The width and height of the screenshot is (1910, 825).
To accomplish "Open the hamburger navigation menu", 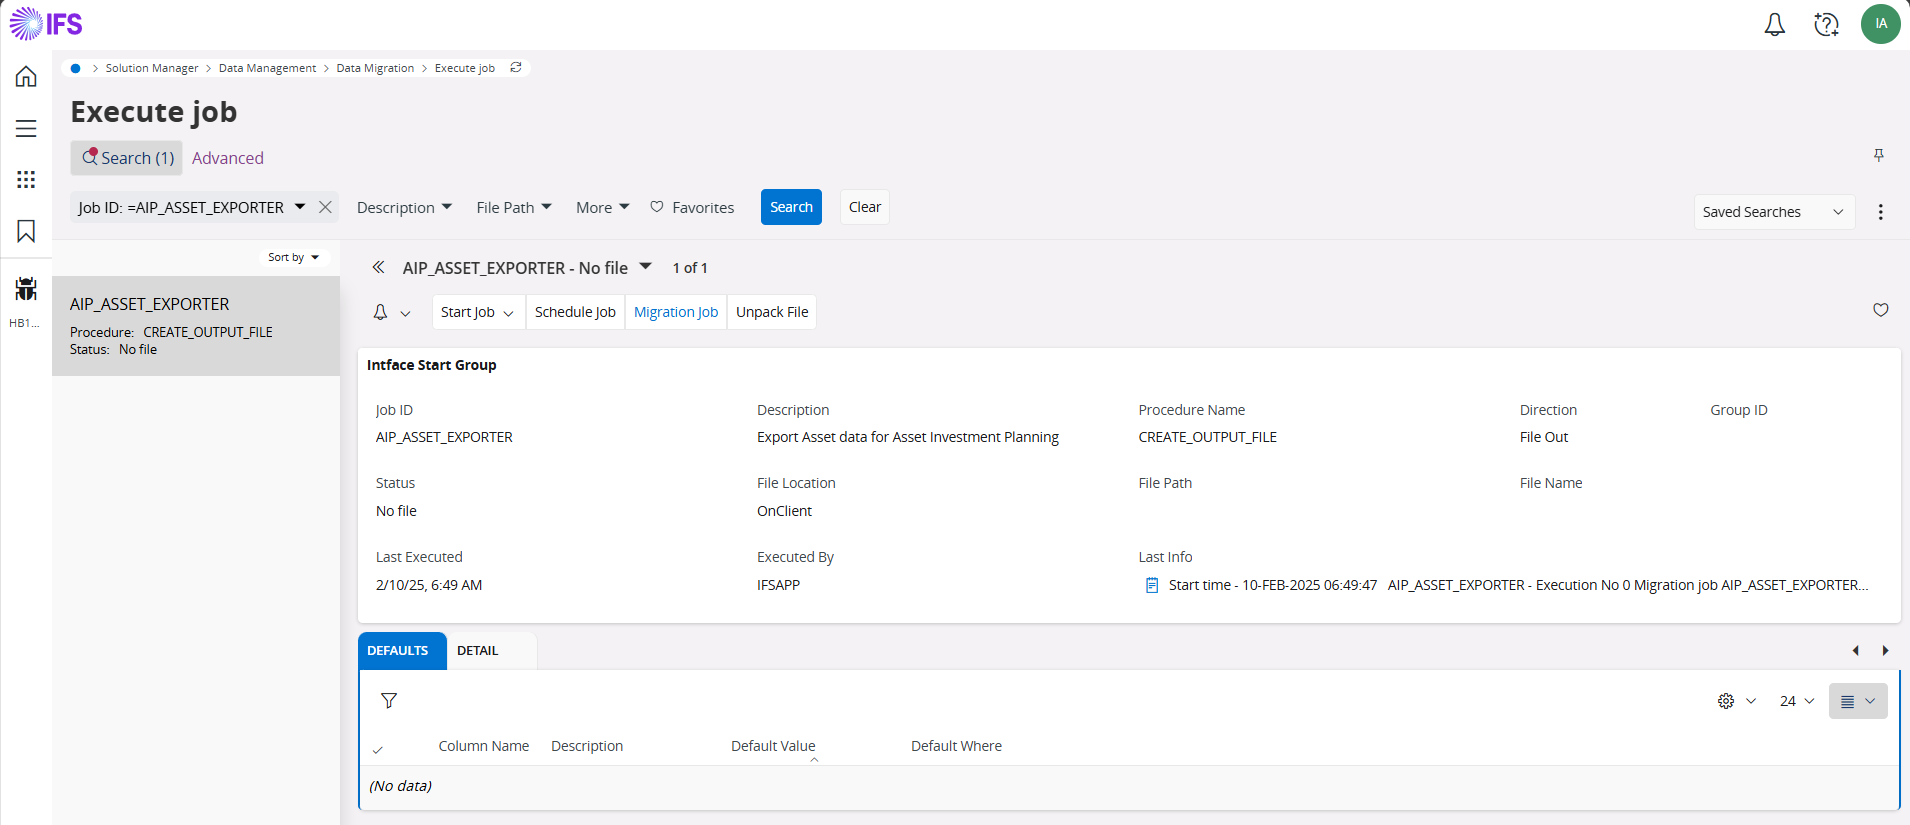I will (26, 129).
